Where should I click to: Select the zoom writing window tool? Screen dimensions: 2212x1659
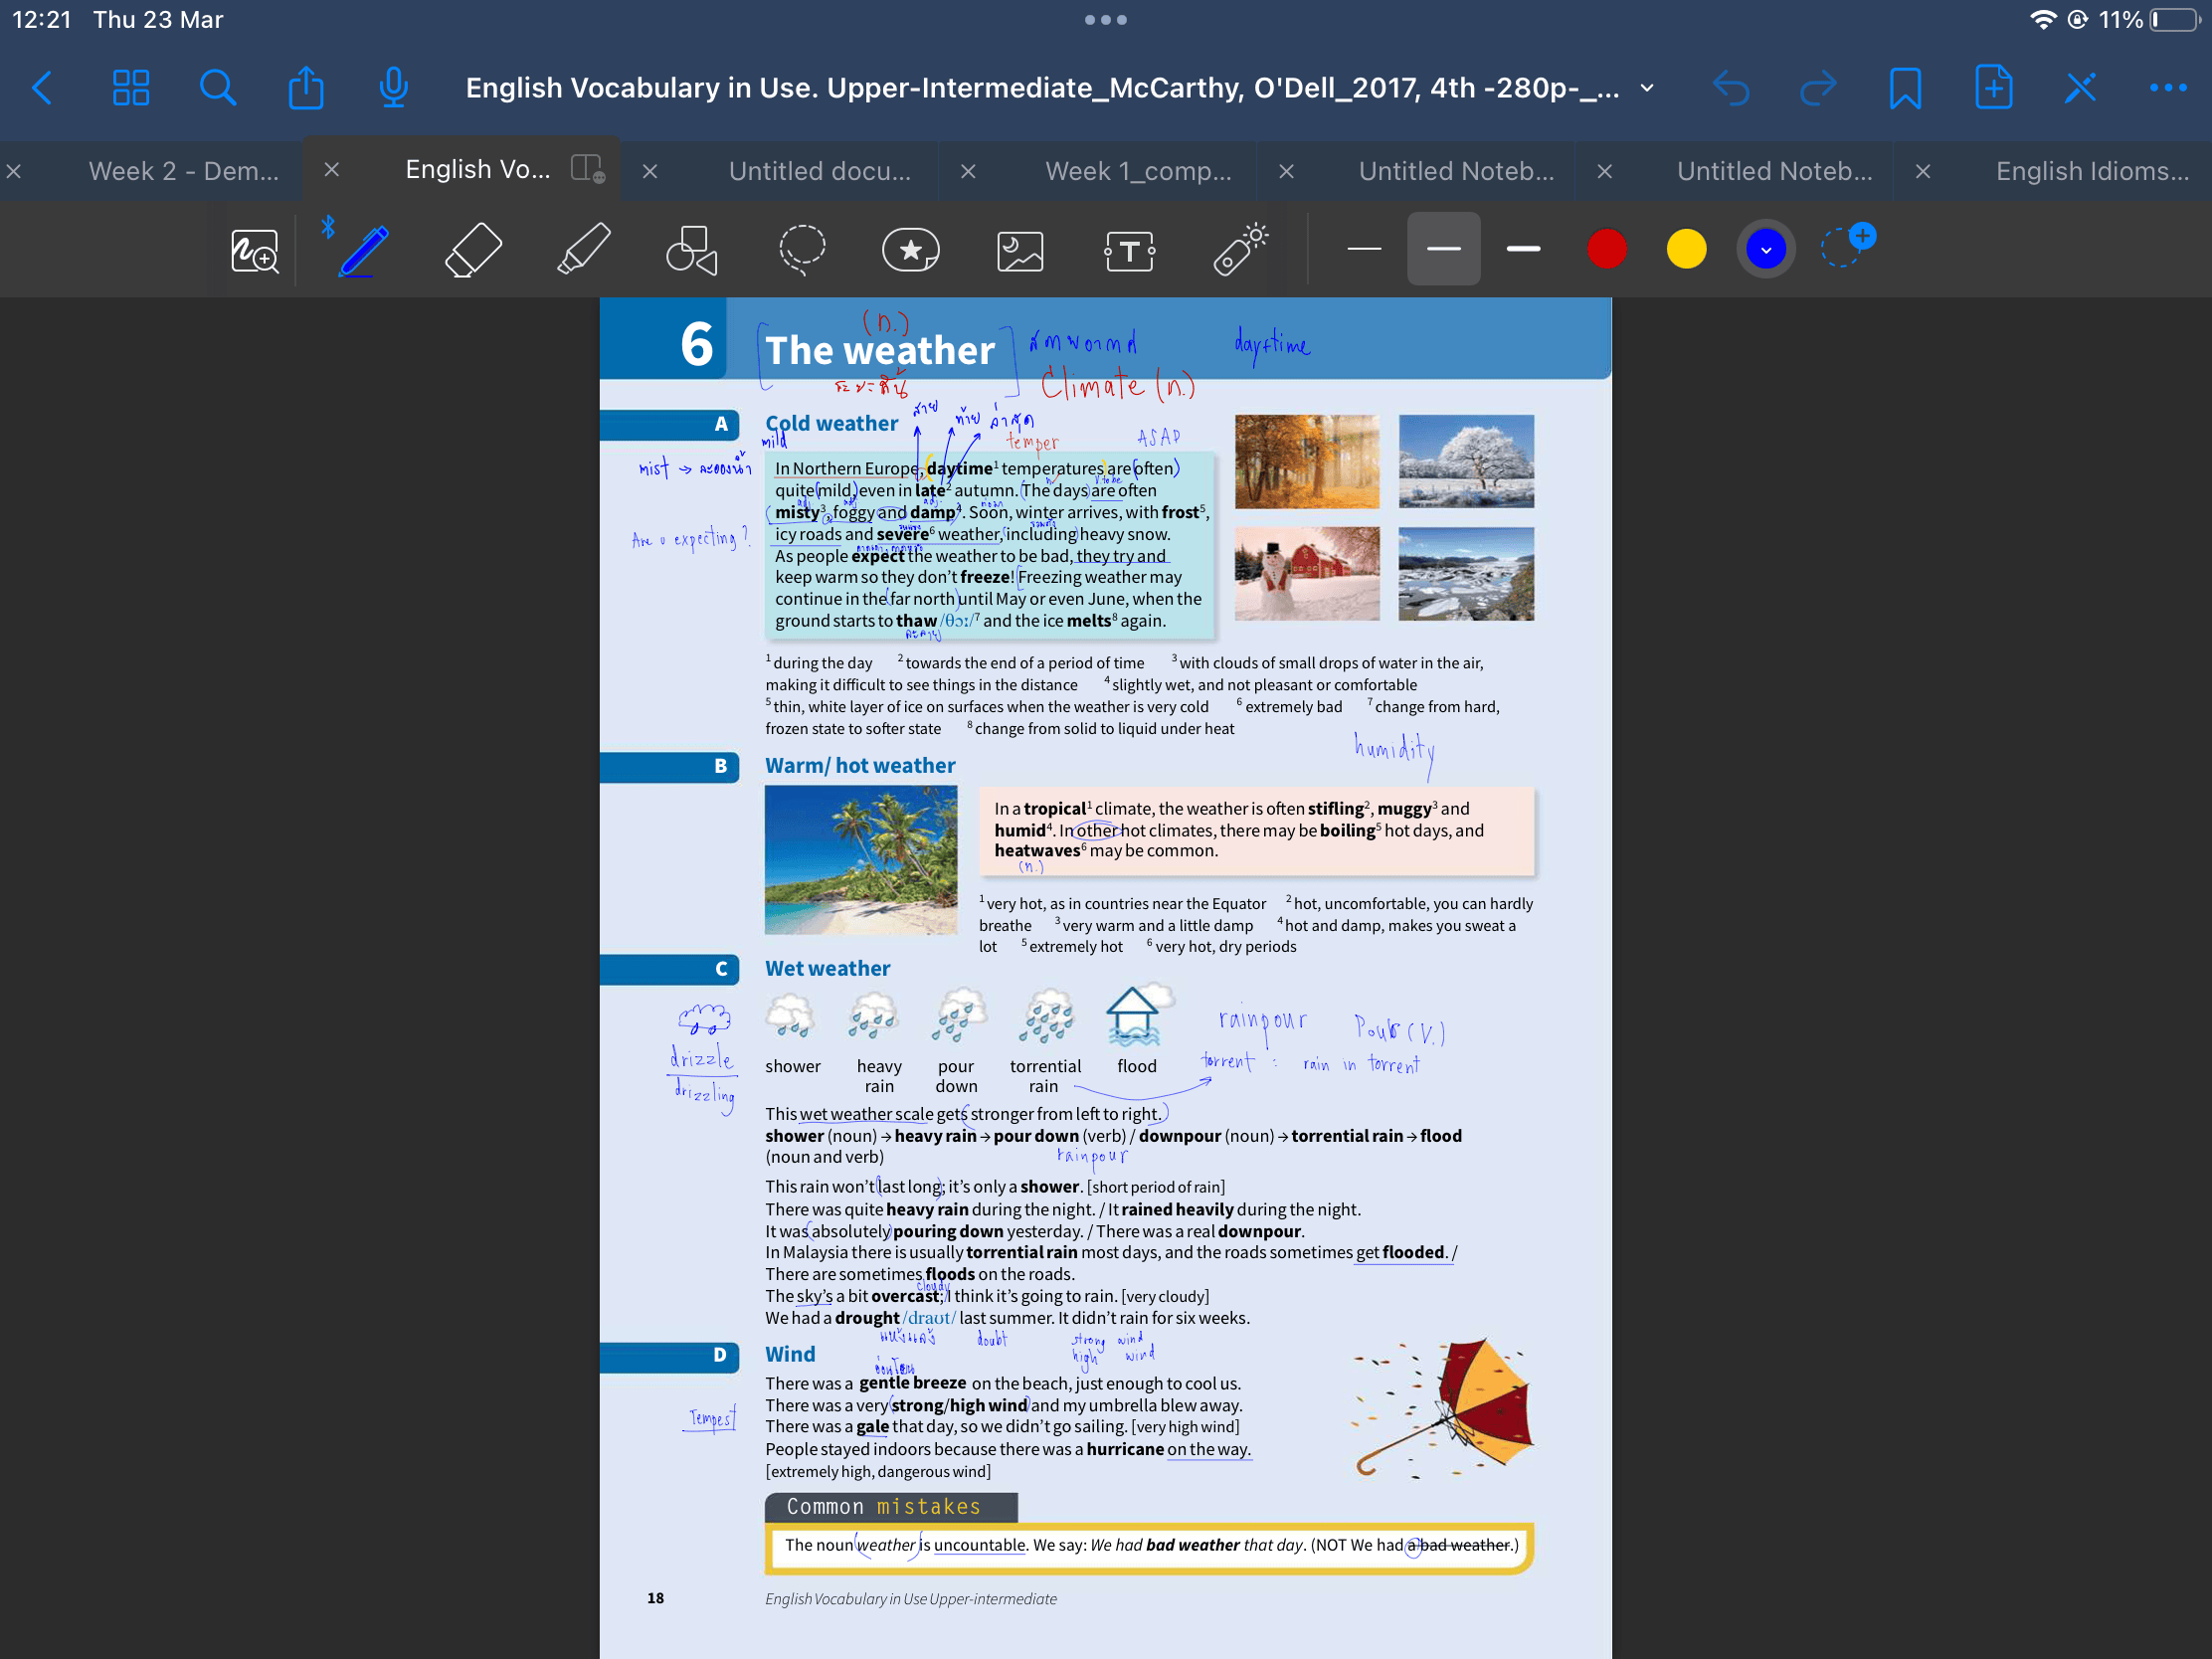[255, 250]
